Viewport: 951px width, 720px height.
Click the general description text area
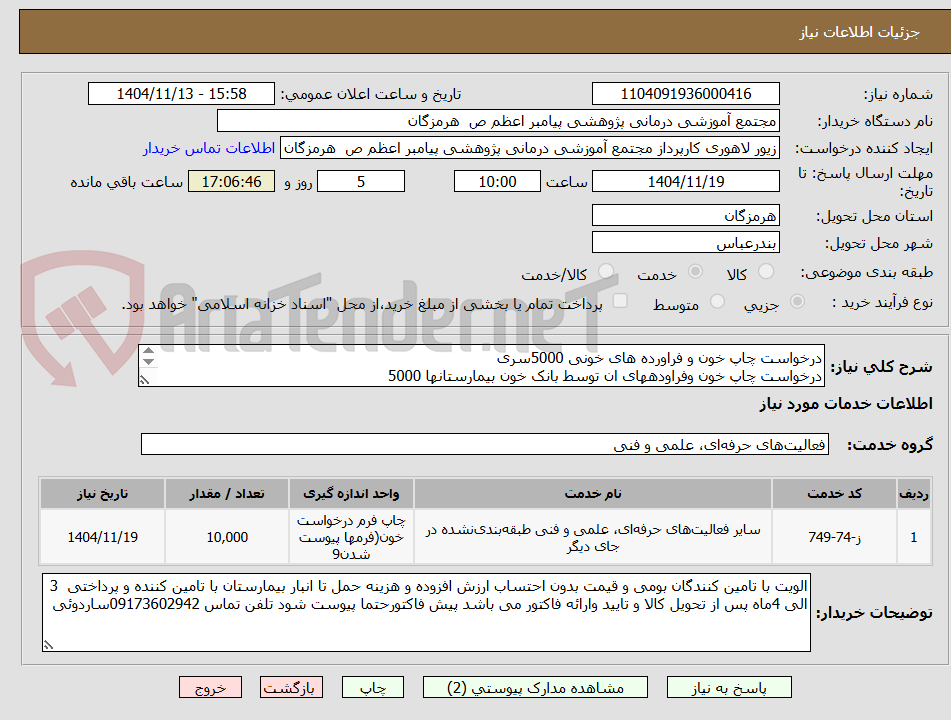[x=482, y=366]
